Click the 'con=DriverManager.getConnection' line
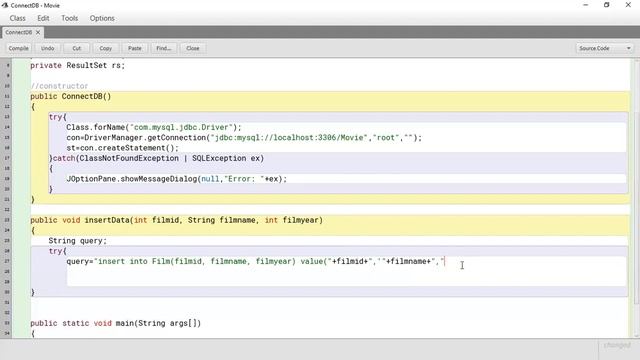Viewport: 640px width, 360px height. (x=244, y=138)
